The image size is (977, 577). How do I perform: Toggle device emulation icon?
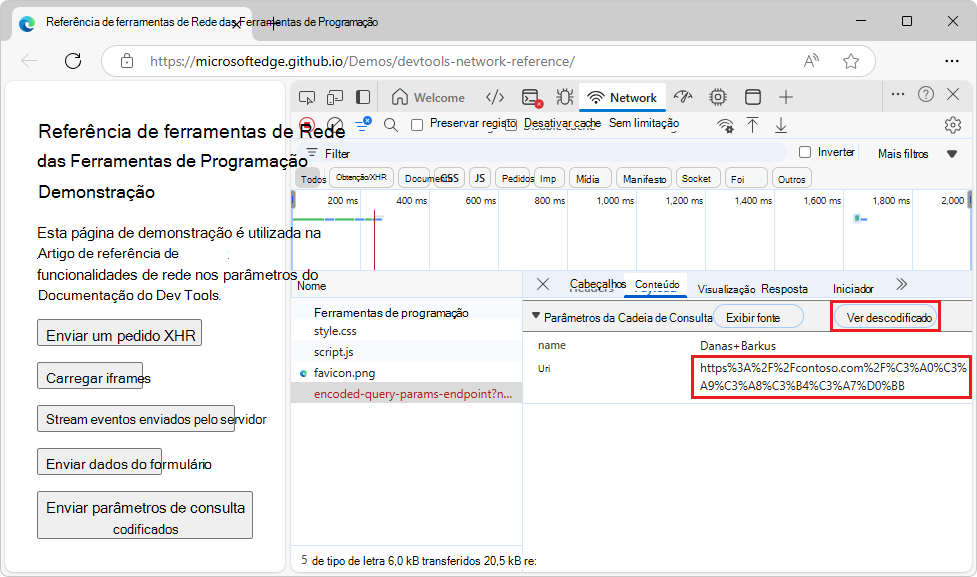click(x=335, y=97)
